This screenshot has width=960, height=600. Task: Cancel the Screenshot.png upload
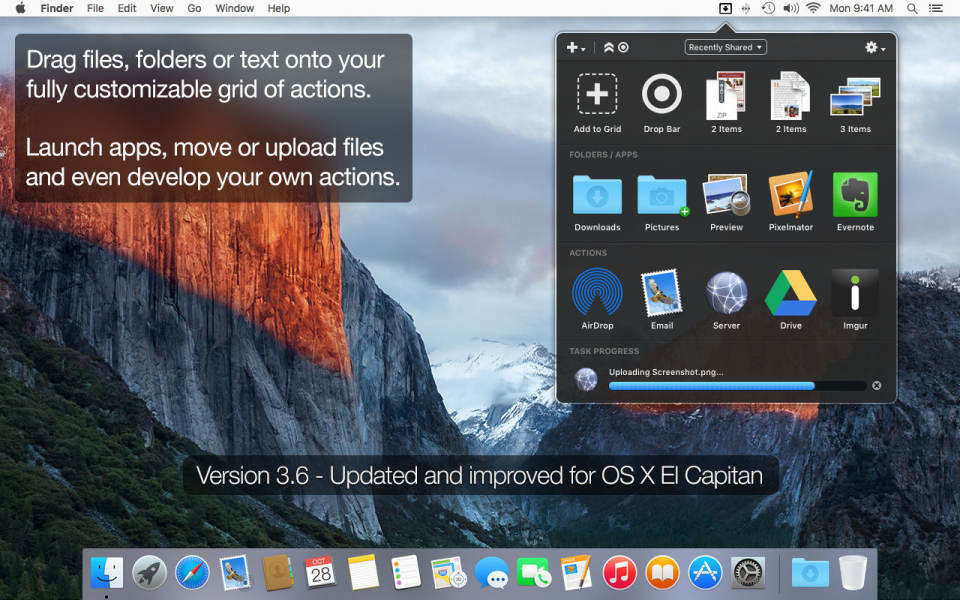[x=877, y=385]
